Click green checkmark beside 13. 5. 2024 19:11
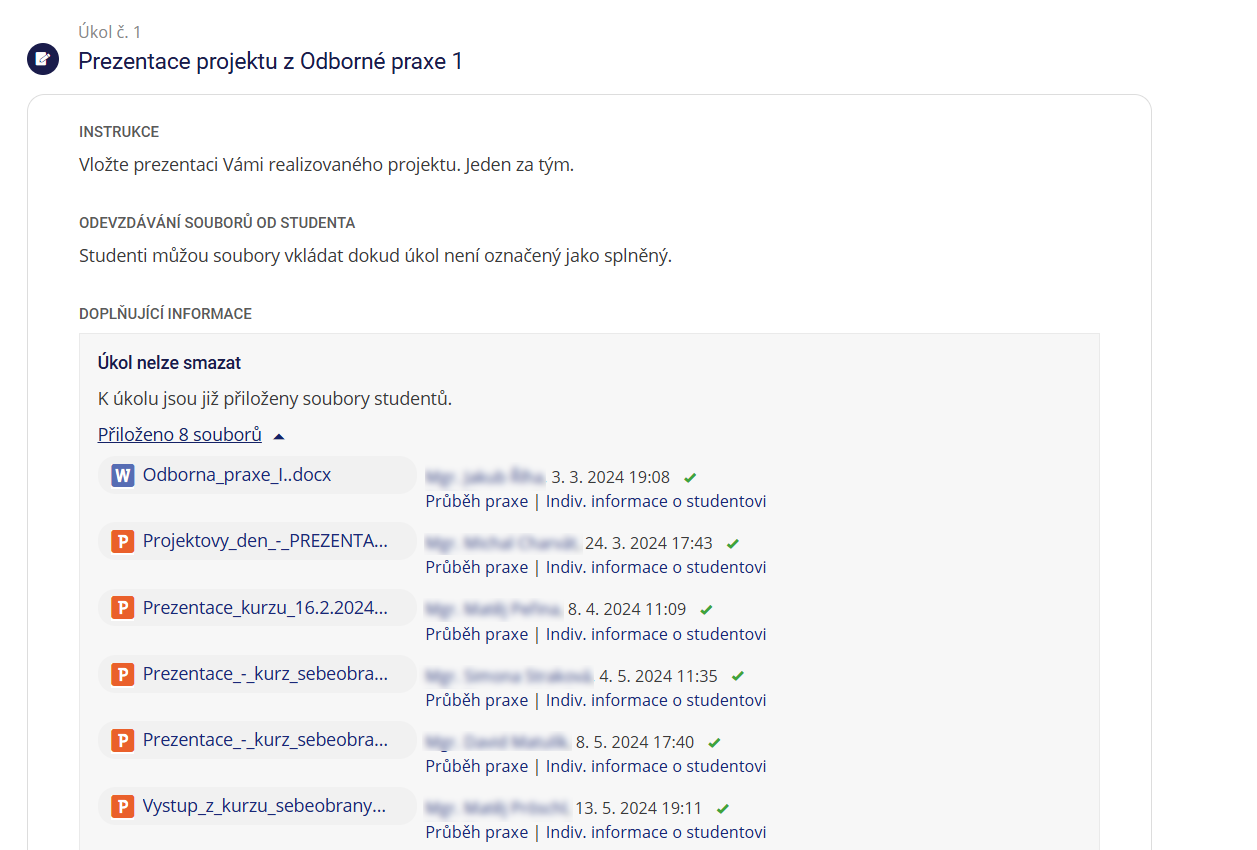Screen dimensions: 1257x850 pos(723,808)
